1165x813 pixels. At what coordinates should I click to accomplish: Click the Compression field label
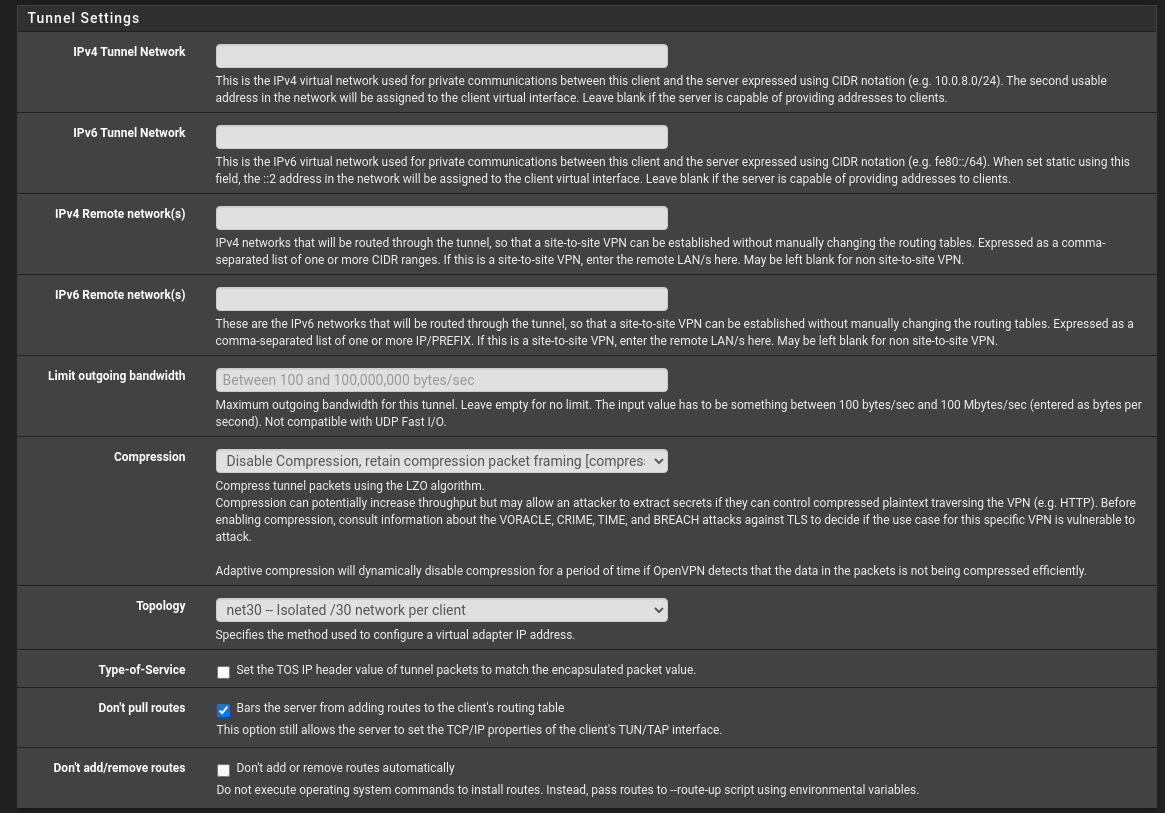click(x=149, y=457)
